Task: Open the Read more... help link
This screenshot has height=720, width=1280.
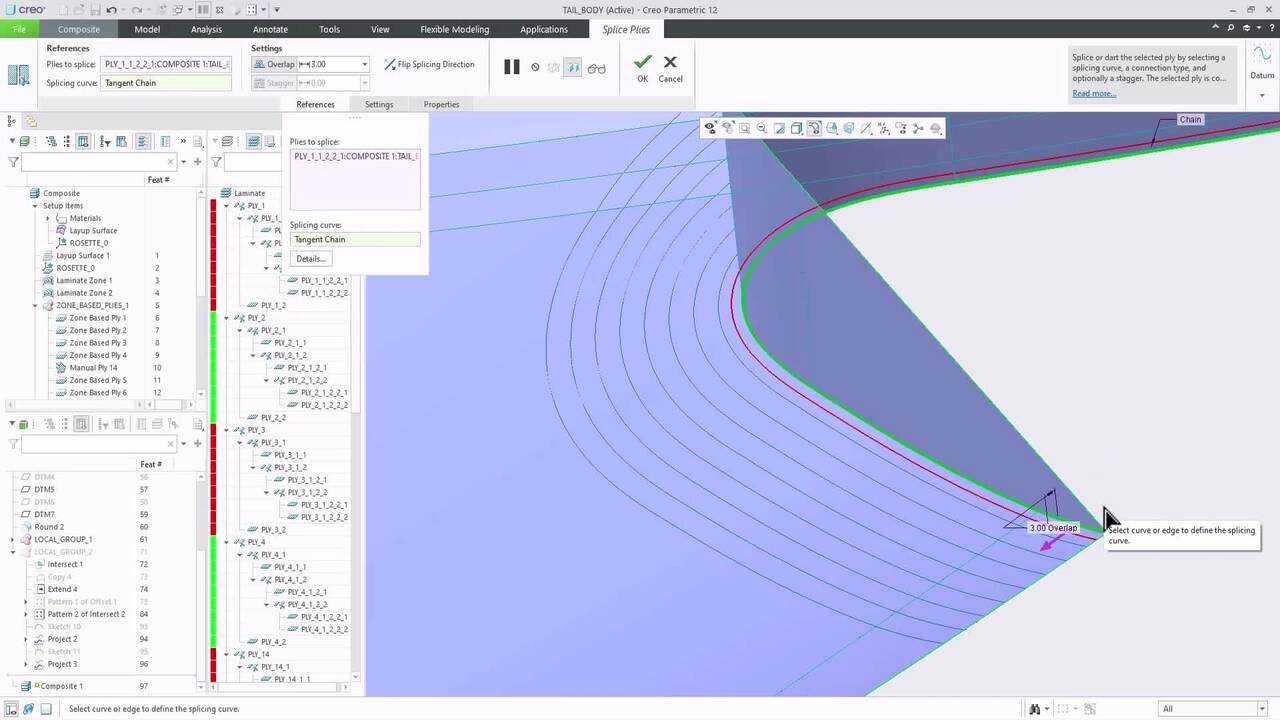Action: 1094,93
